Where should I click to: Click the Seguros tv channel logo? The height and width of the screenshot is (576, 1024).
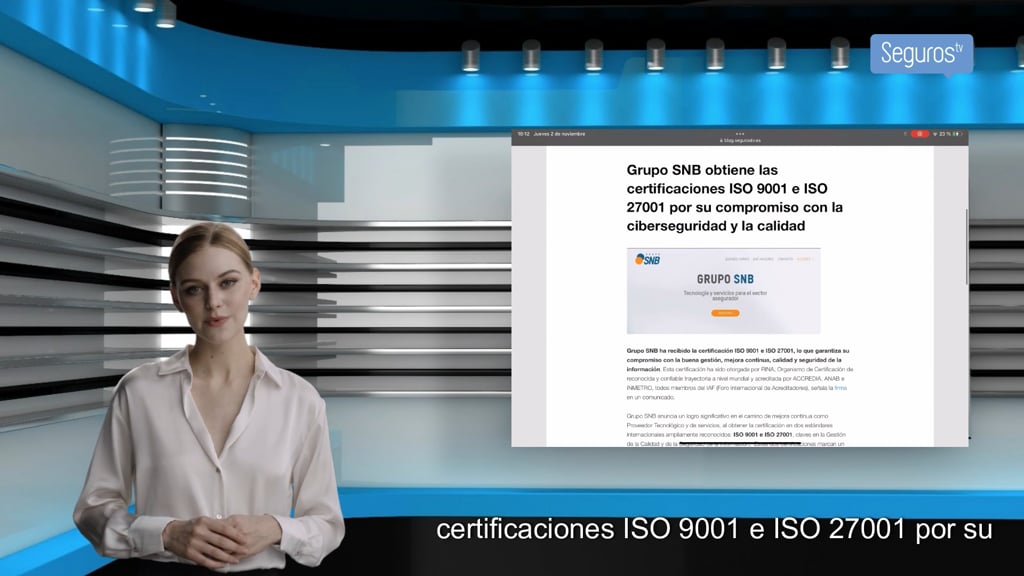921,54
